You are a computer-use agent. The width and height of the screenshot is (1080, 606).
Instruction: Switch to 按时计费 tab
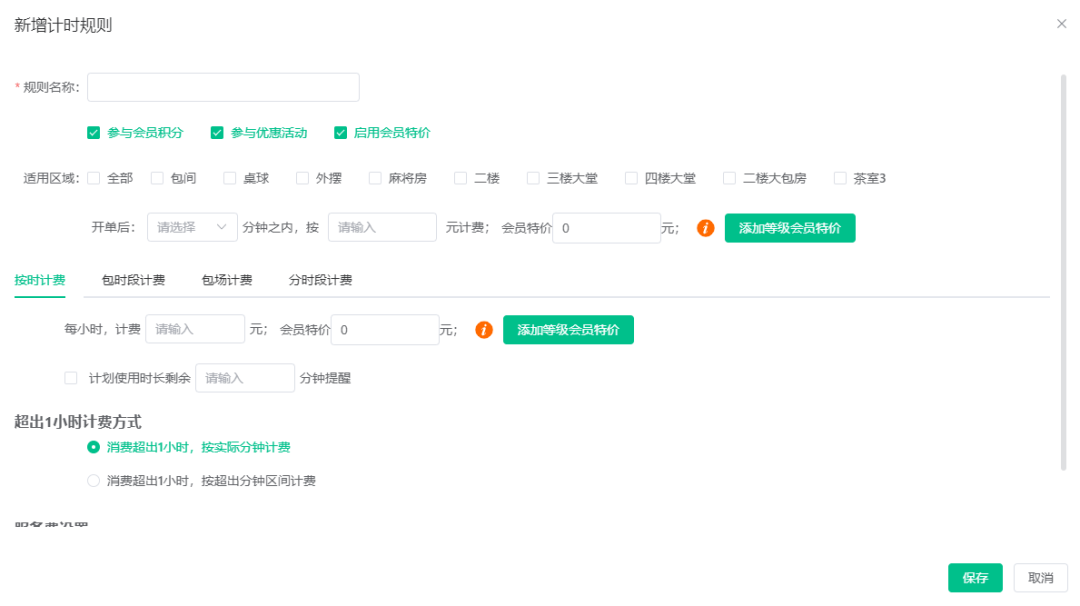(40, 280)
